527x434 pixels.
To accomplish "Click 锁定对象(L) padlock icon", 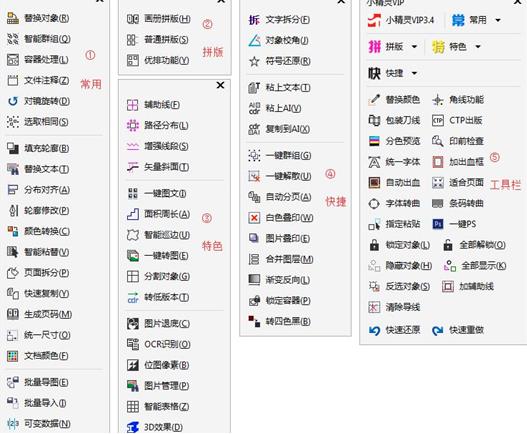I will [374, 245].
